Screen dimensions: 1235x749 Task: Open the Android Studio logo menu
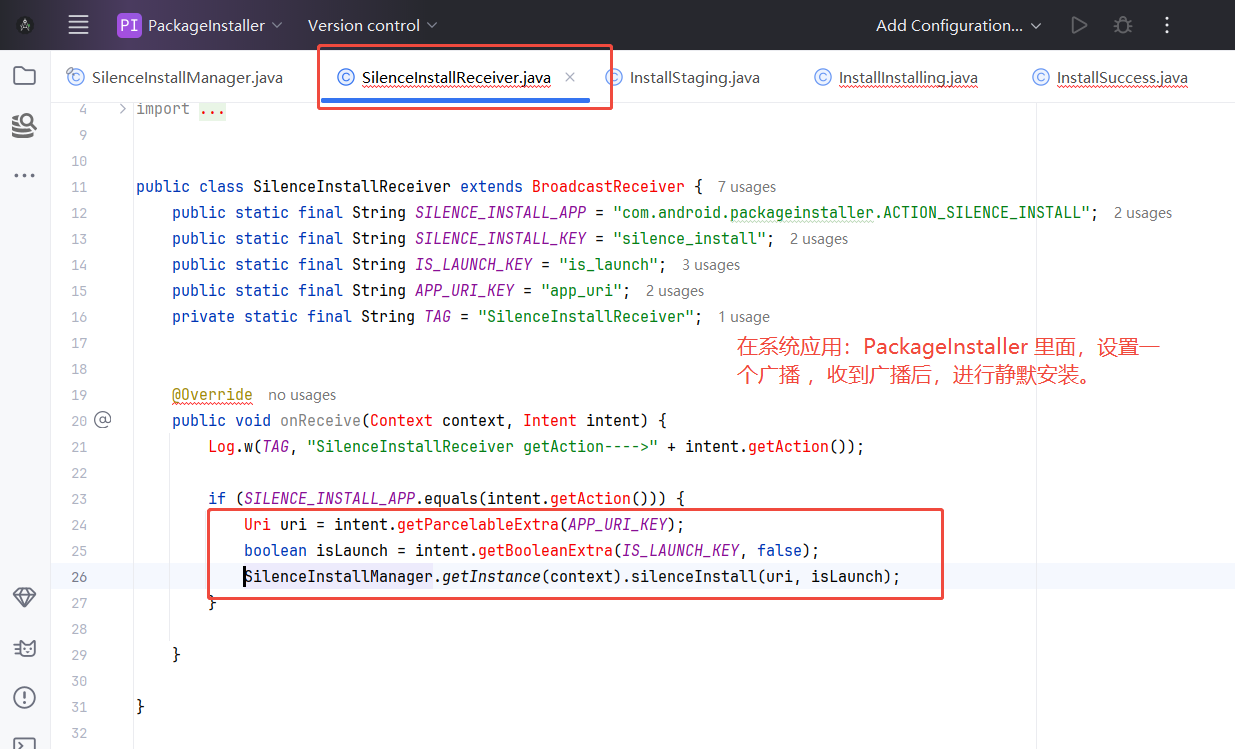coord(26,25)
